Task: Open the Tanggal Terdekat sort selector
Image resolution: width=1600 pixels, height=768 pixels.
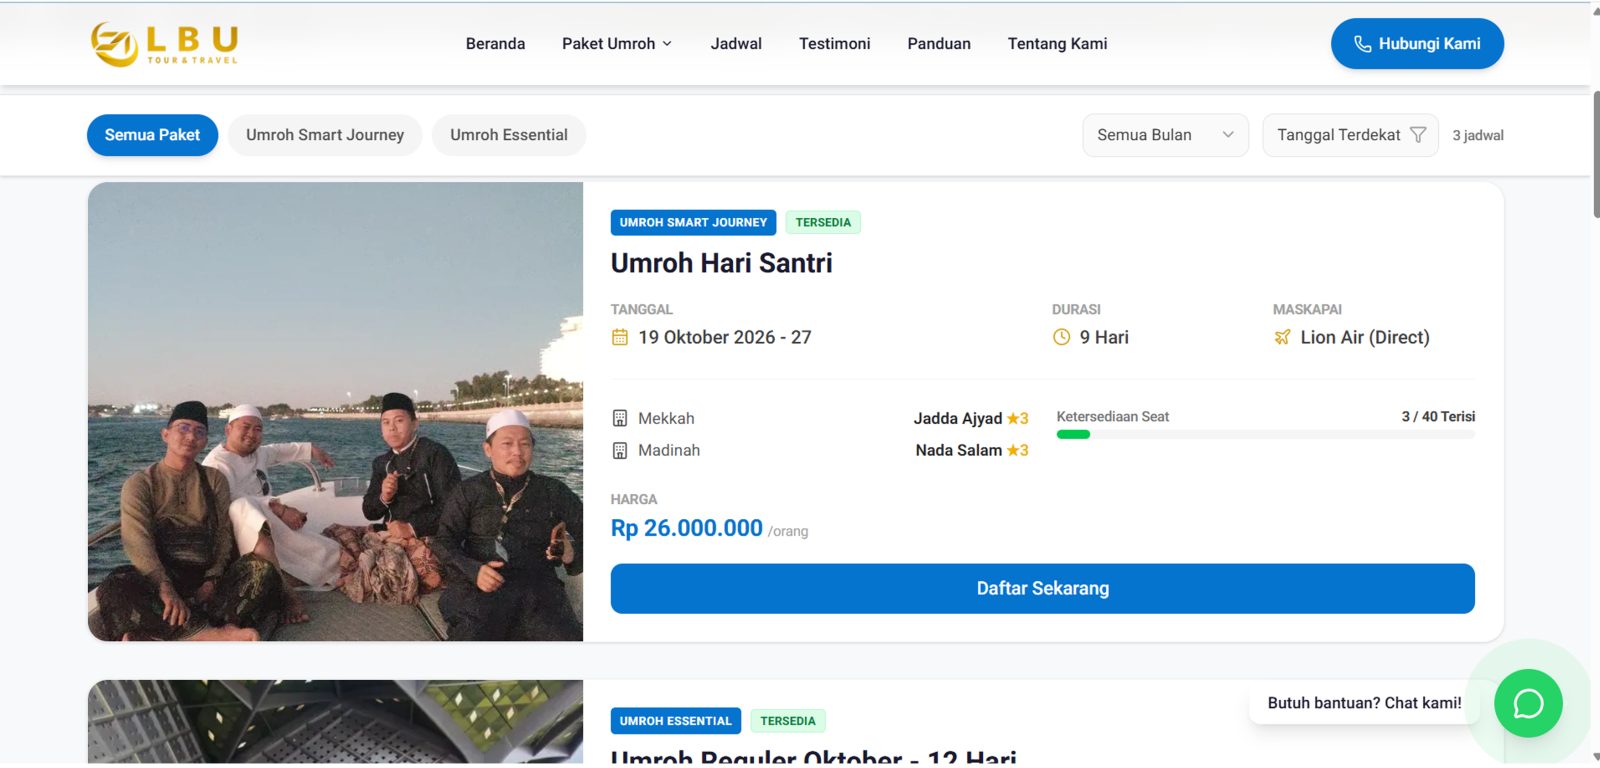Action: pyautogui.click(x=1350, y=135)
